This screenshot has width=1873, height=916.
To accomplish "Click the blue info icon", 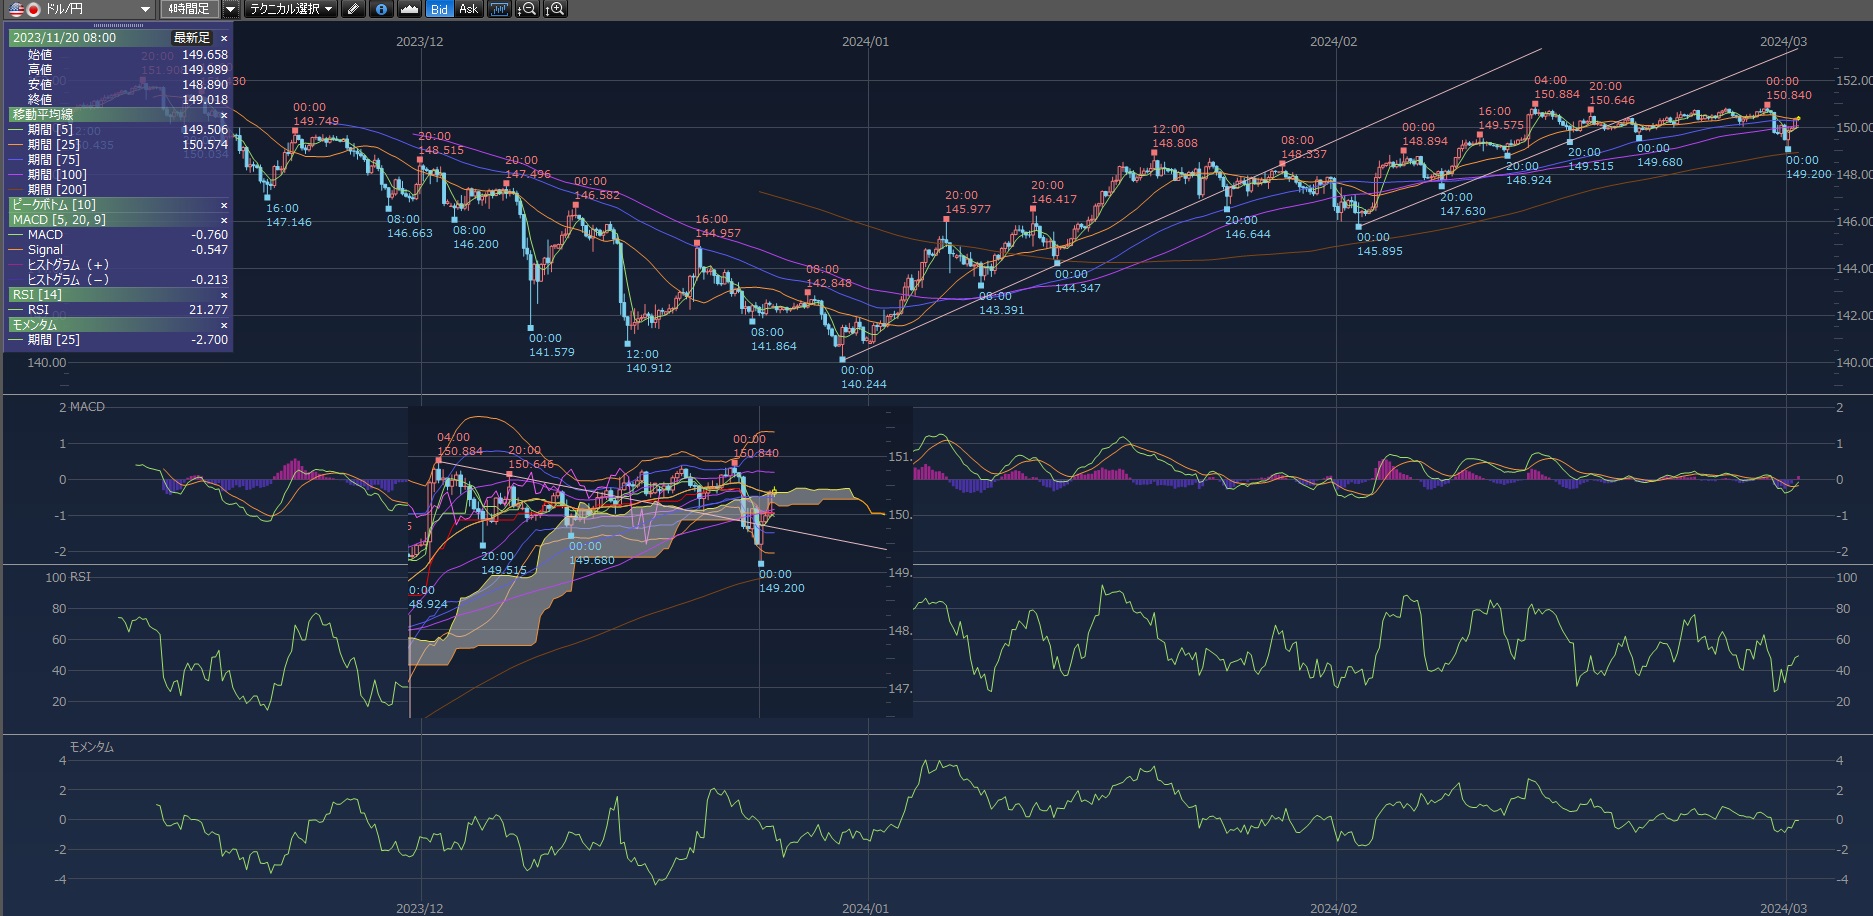I will click(381, 9).
